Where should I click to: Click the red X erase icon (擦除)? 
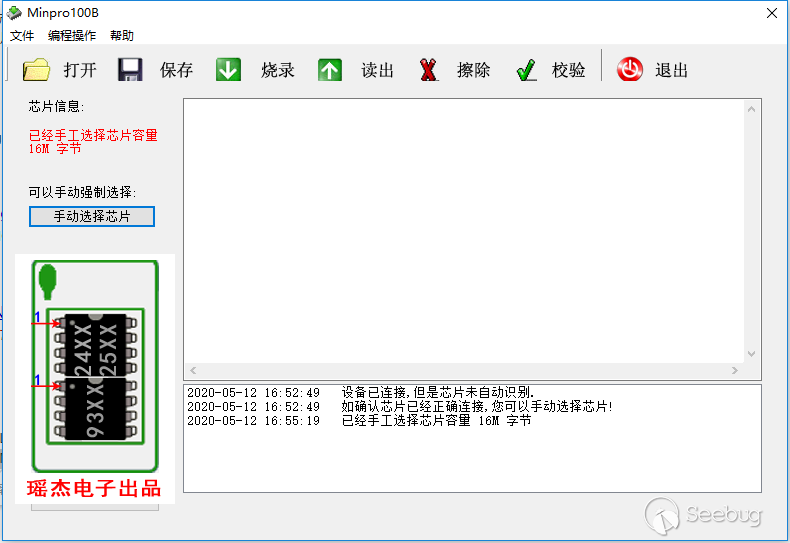pos(428,70)
